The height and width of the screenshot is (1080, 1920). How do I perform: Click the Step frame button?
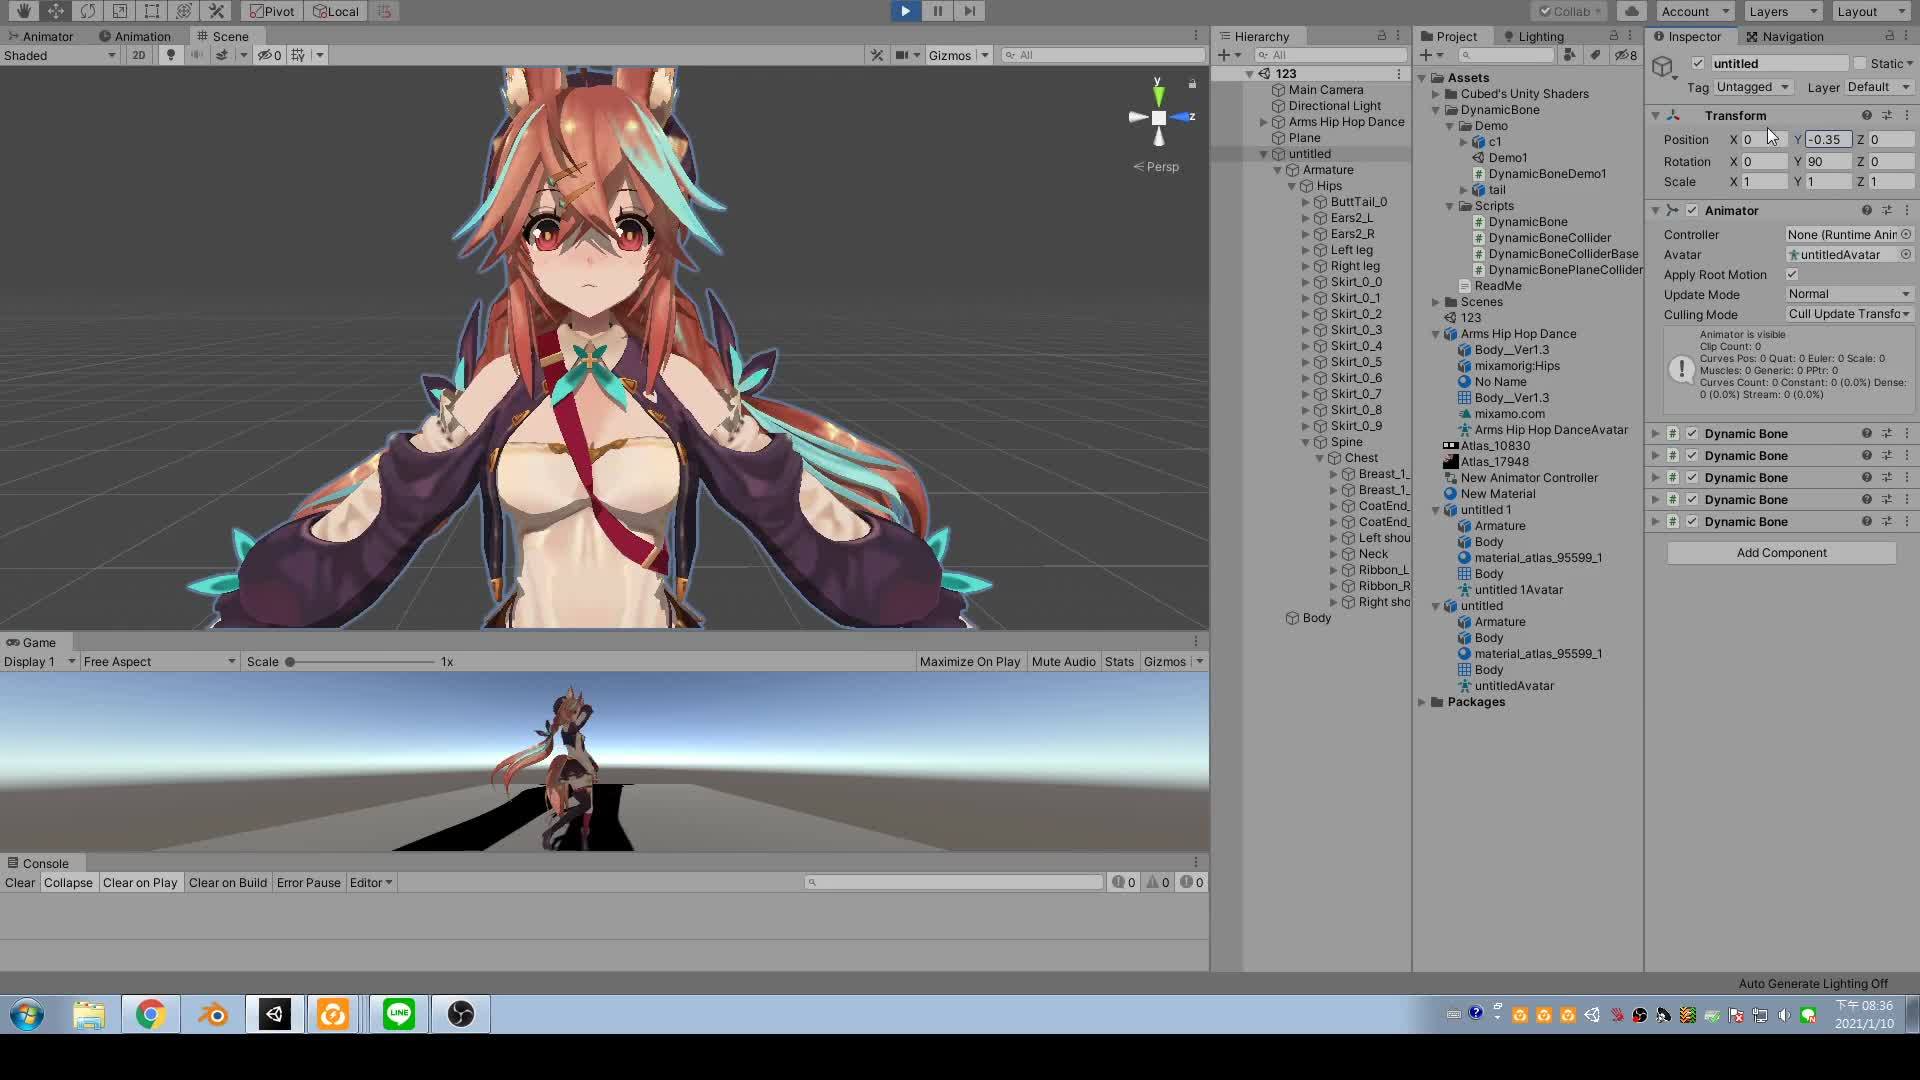pos(969,11)
